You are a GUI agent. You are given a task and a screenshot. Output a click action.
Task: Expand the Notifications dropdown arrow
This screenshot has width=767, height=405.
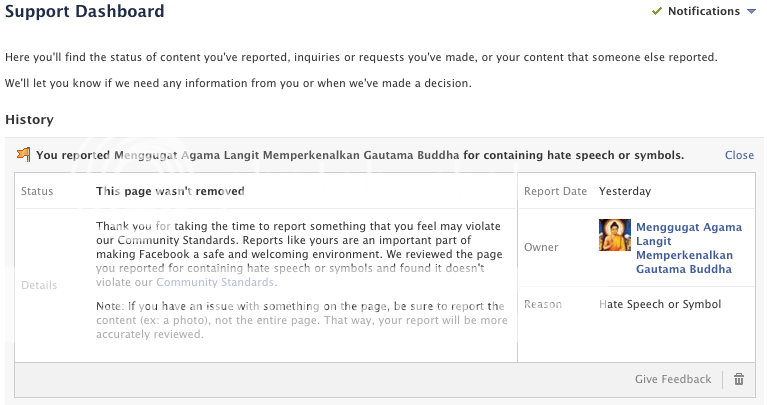pyautogui.click(x=751, y=12)
